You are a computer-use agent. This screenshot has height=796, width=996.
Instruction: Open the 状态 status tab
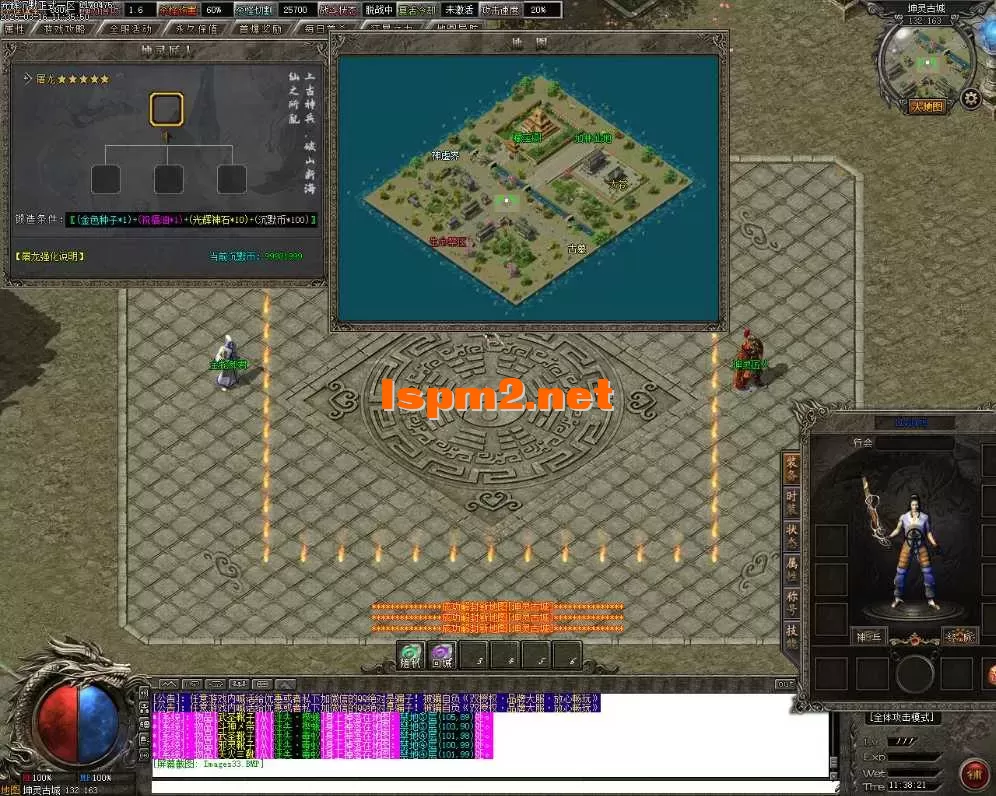pyautogui.click(x=791, y=536)
